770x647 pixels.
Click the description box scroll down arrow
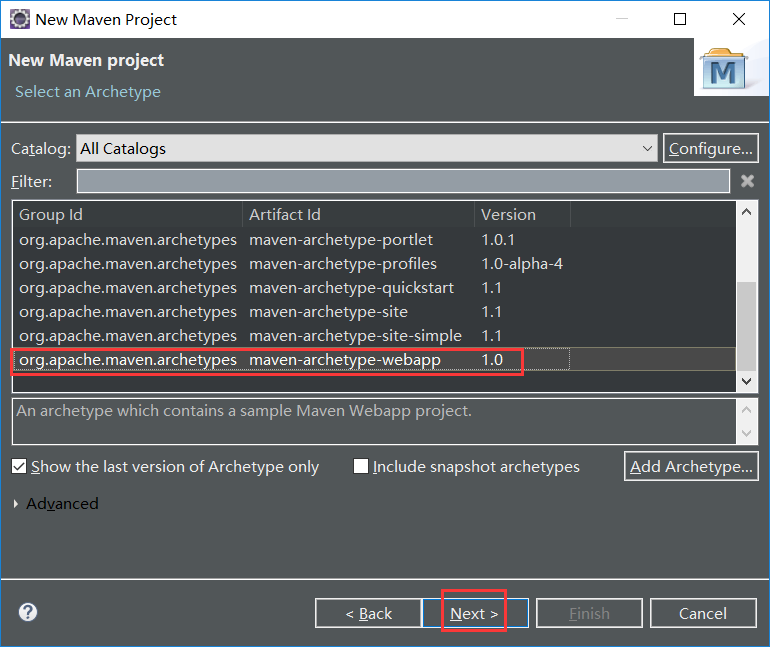click(746, 433)
